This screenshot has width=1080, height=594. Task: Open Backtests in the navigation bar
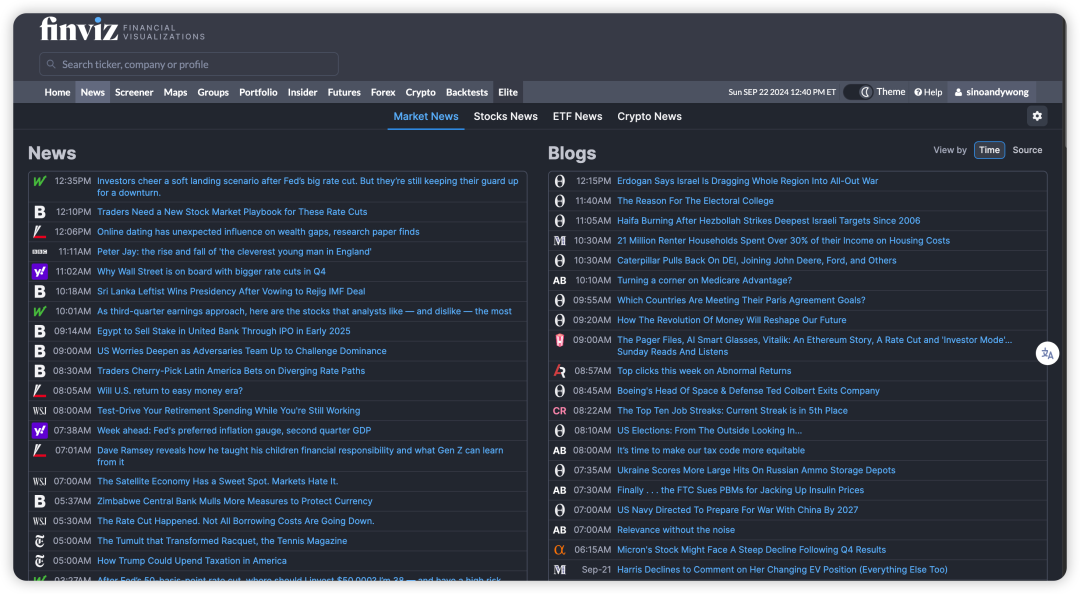467,92
